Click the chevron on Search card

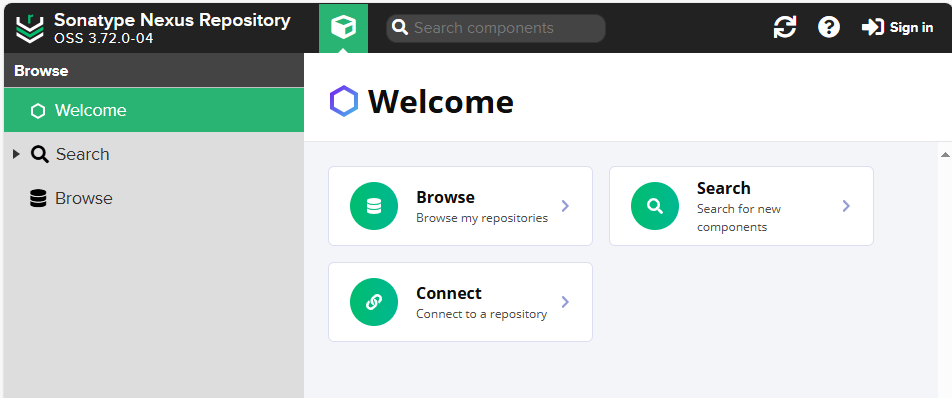pos(846,206)
